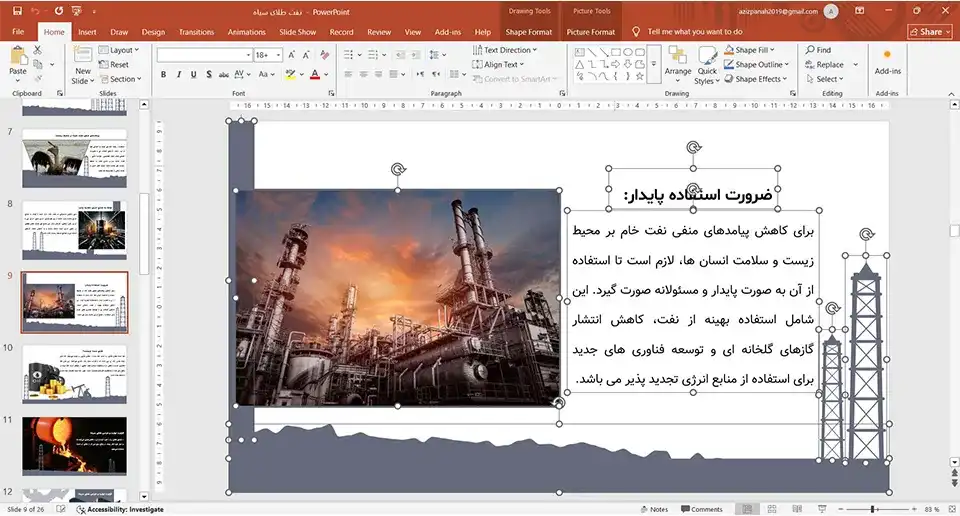Click Clear All Formatting icon
This screenshot has width=960, height=516.
click(324, 55)
